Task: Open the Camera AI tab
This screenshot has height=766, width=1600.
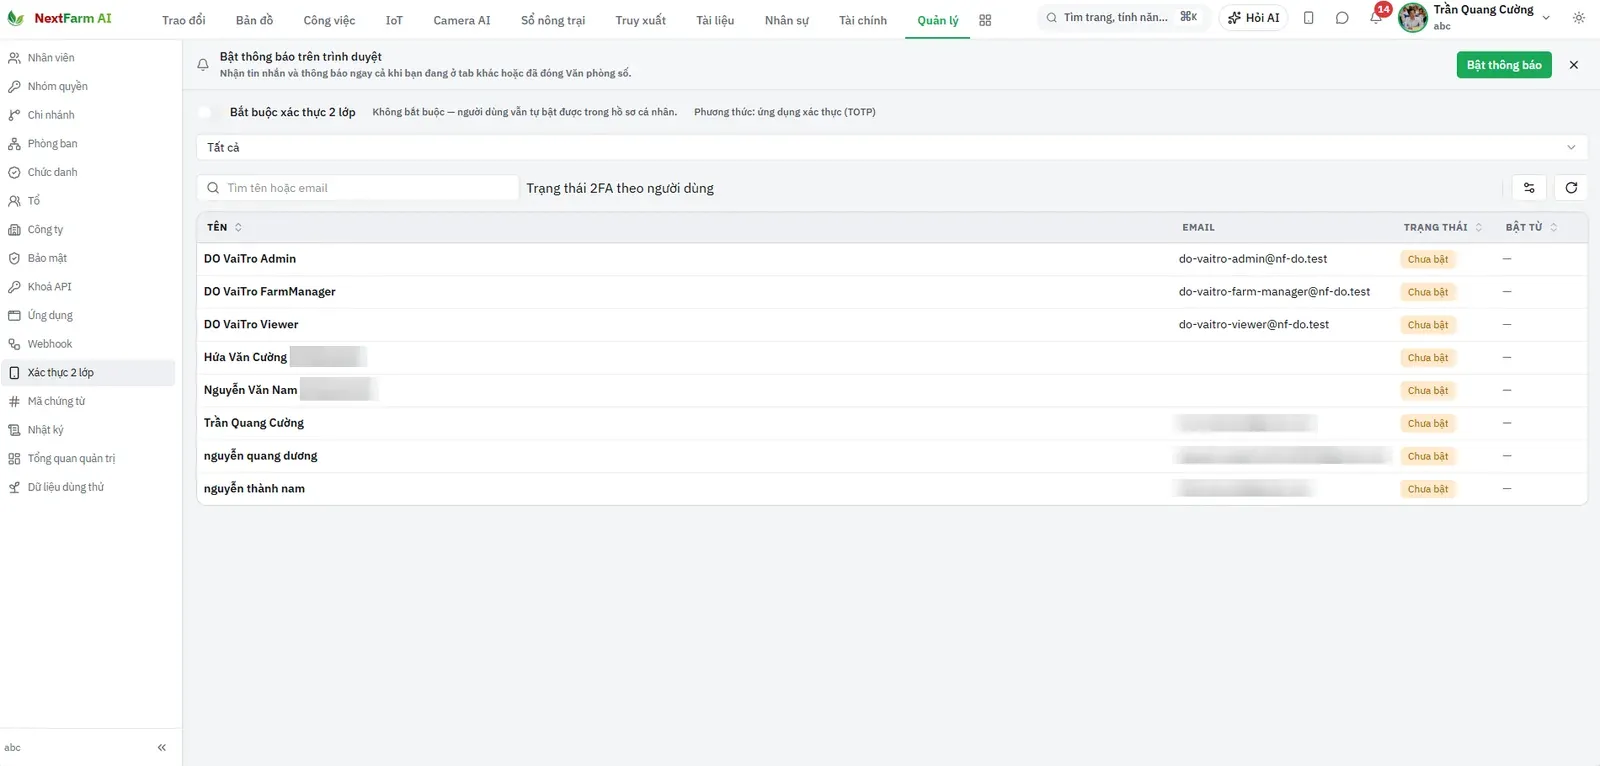Action: [462, 20]
